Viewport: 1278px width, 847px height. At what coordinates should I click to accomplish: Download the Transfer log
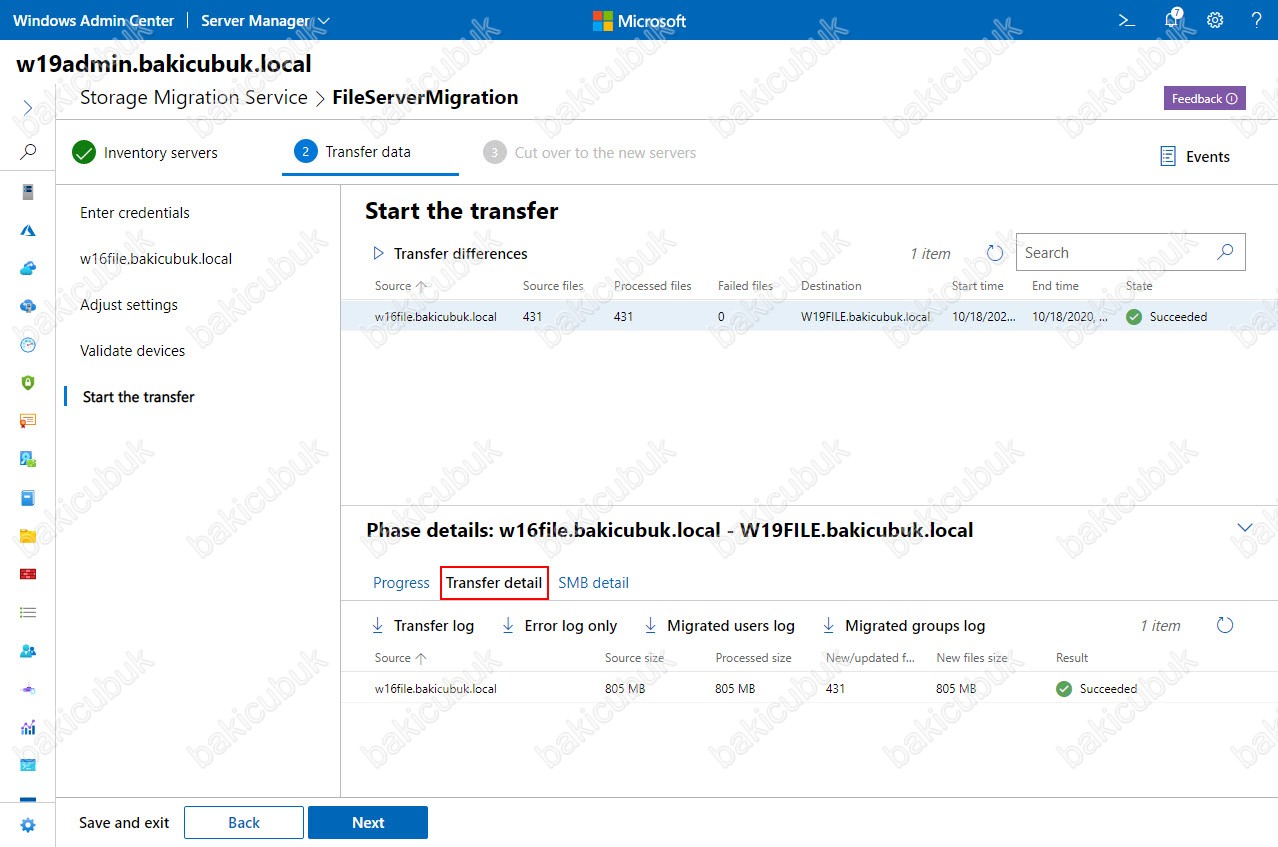422,626
